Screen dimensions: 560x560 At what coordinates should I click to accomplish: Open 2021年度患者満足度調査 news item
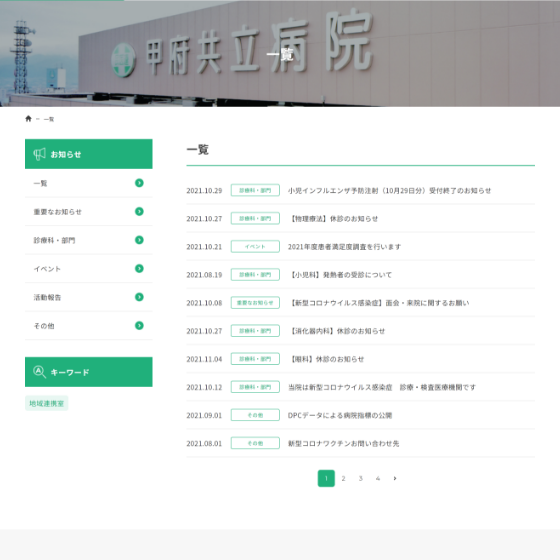click(x=344, y=247)
